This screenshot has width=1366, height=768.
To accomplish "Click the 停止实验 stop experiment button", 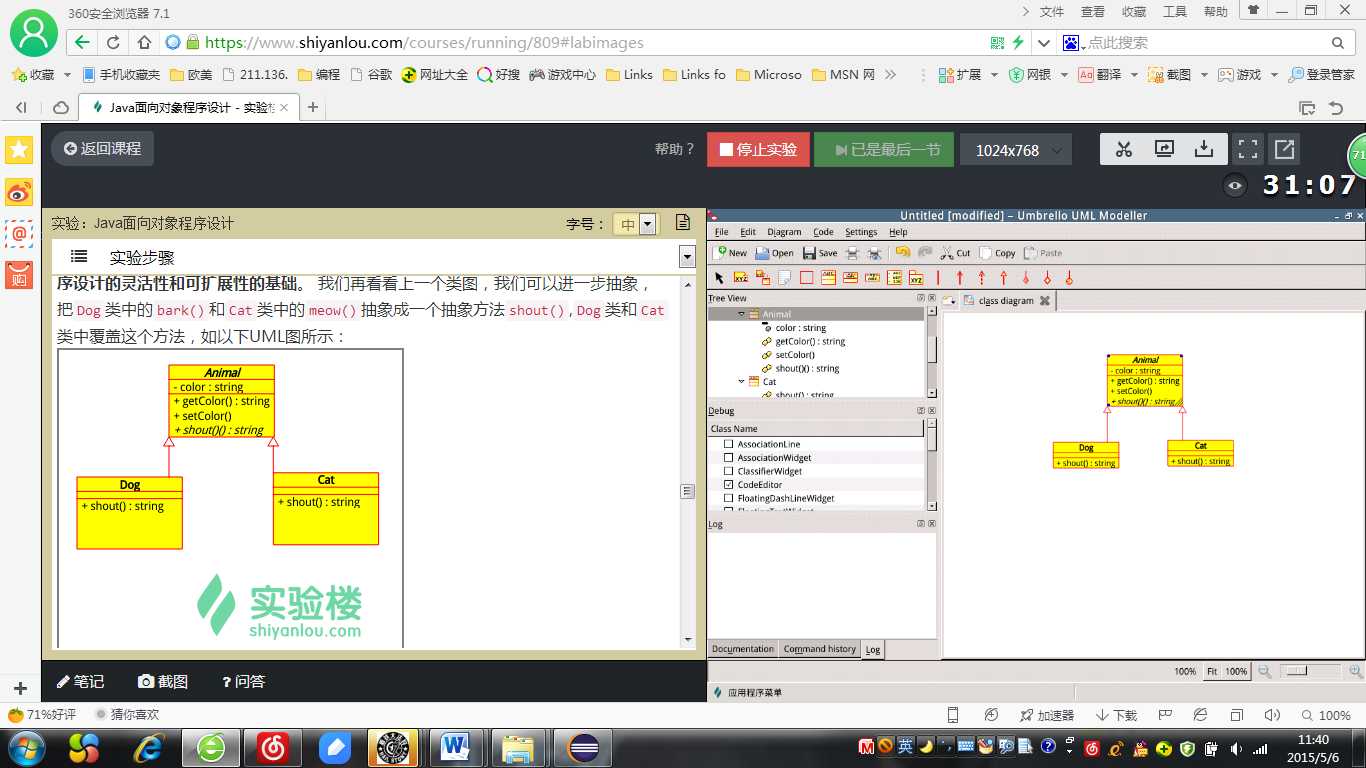I will 758,150.
